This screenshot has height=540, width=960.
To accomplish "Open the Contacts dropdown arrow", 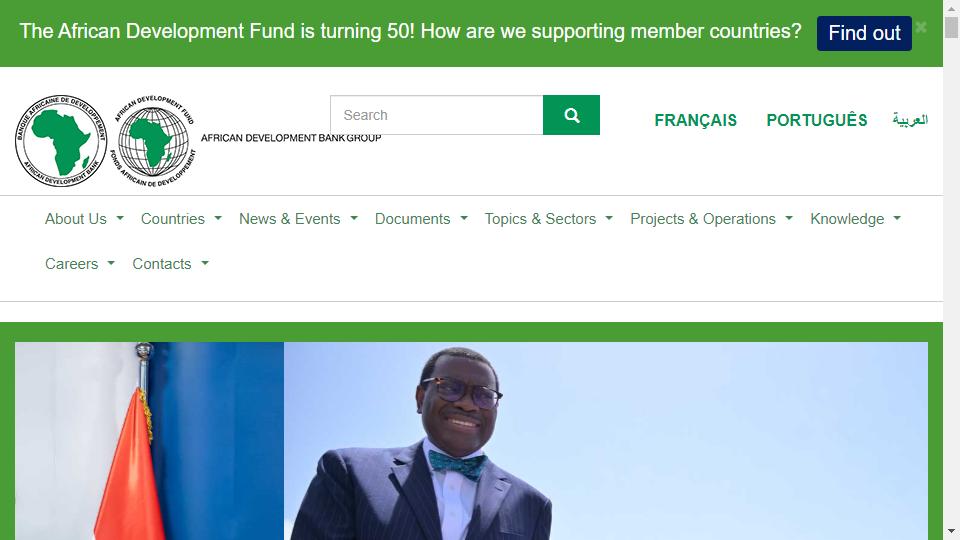I will point(205,263).
